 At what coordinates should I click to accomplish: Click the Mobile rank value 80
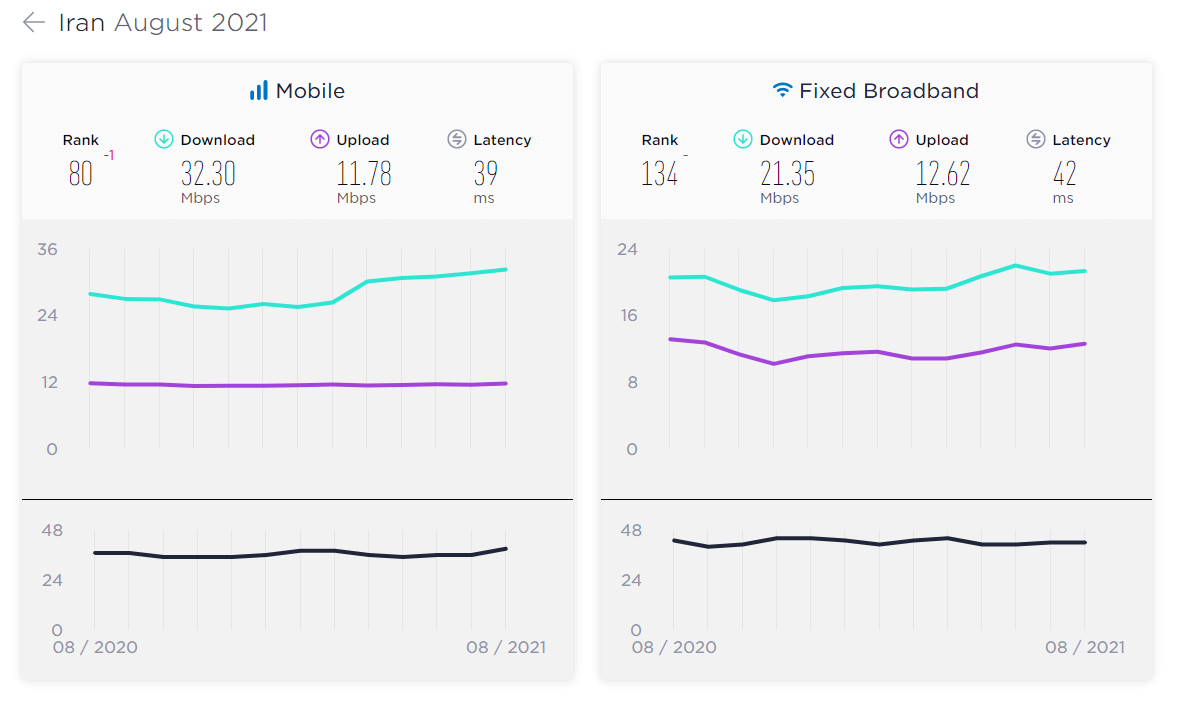(x=81, y=174)
